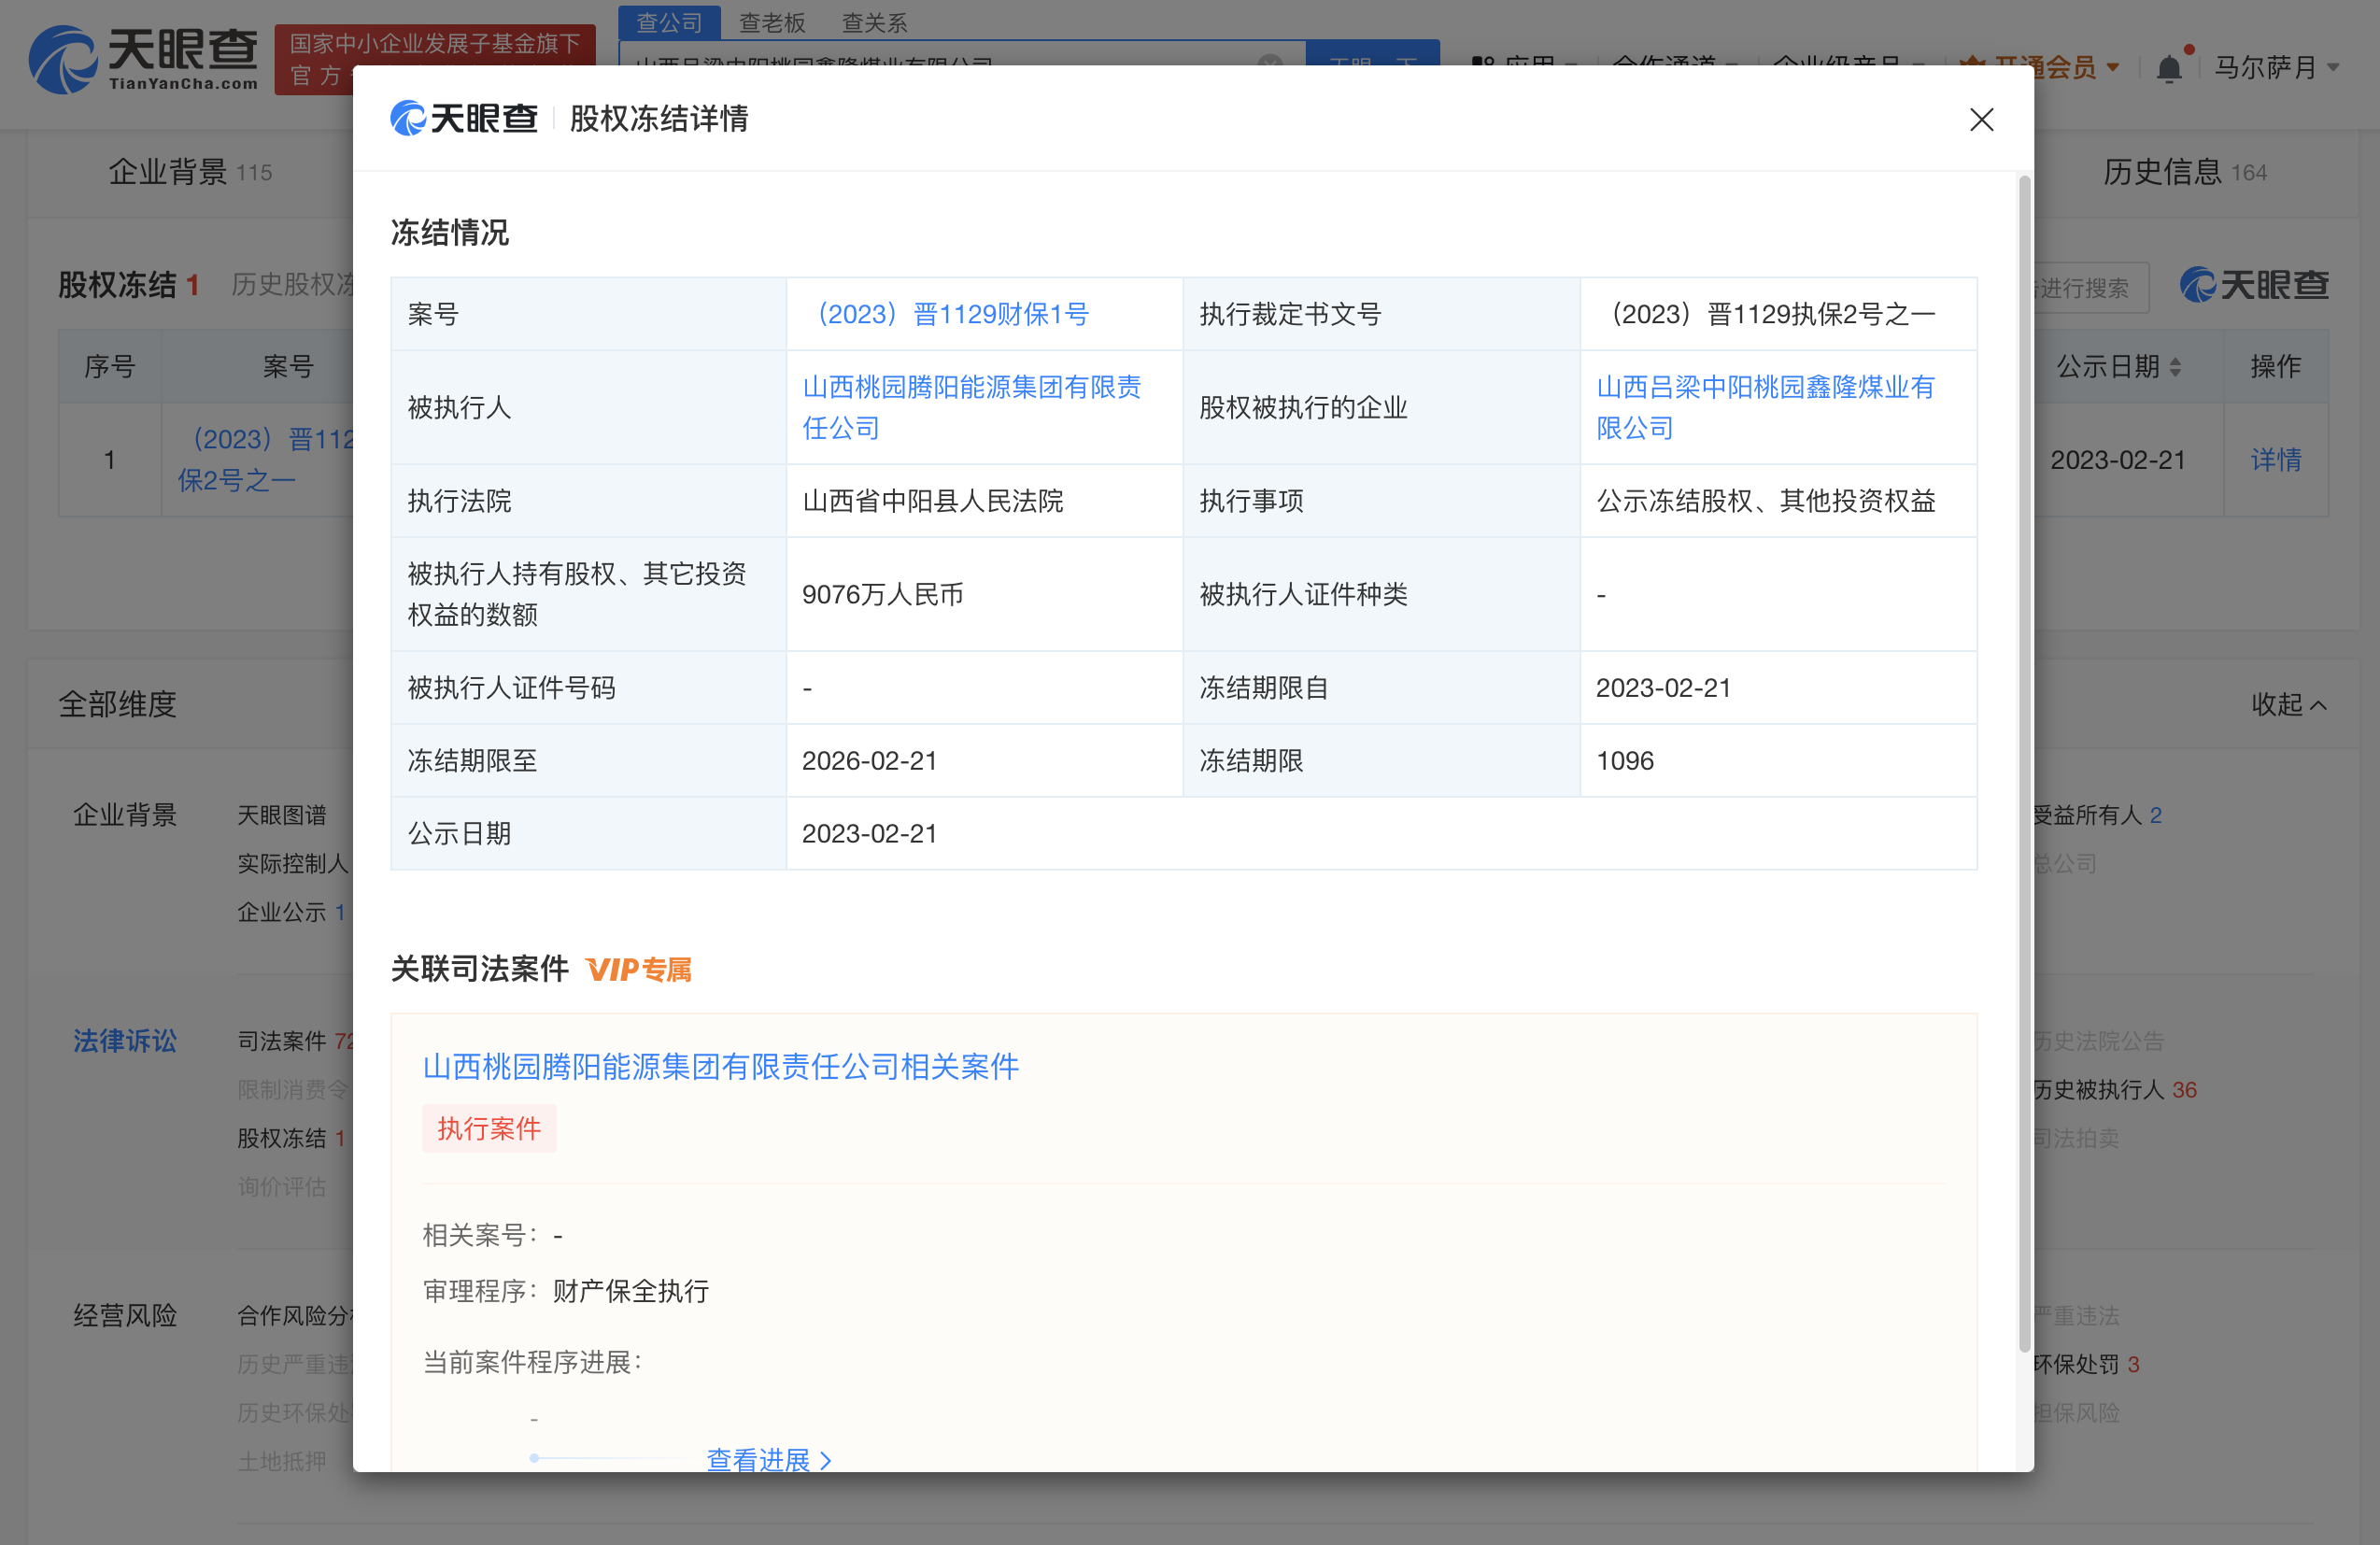Click the VIP专属 badge
Screen dimensions: 2380x1545
tap(638, 969)
